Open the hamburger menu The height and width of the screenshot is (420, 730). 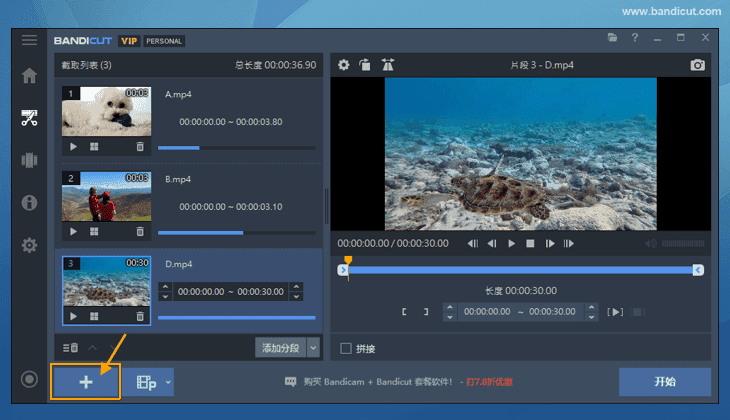tap(29, 40)
